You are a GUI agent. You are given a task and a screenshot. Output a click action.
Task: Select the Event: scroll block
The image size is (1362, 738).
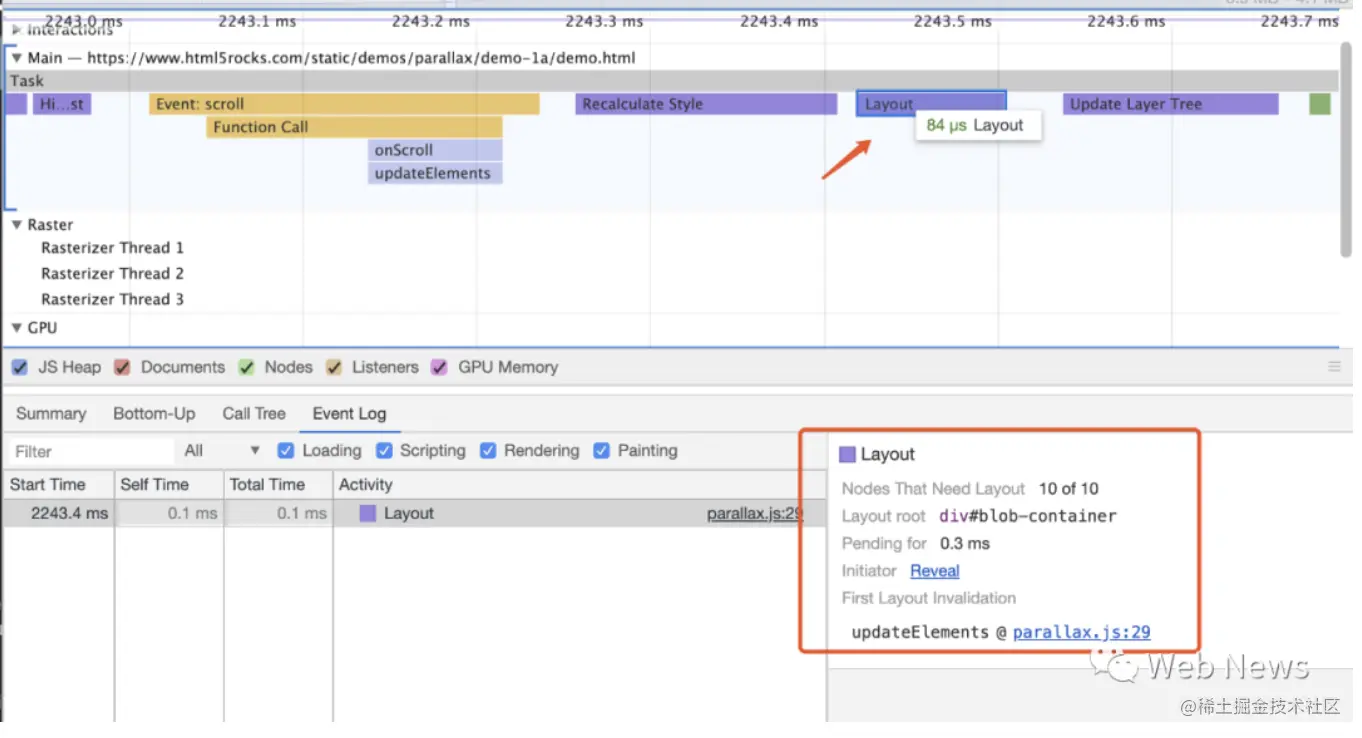344,104
